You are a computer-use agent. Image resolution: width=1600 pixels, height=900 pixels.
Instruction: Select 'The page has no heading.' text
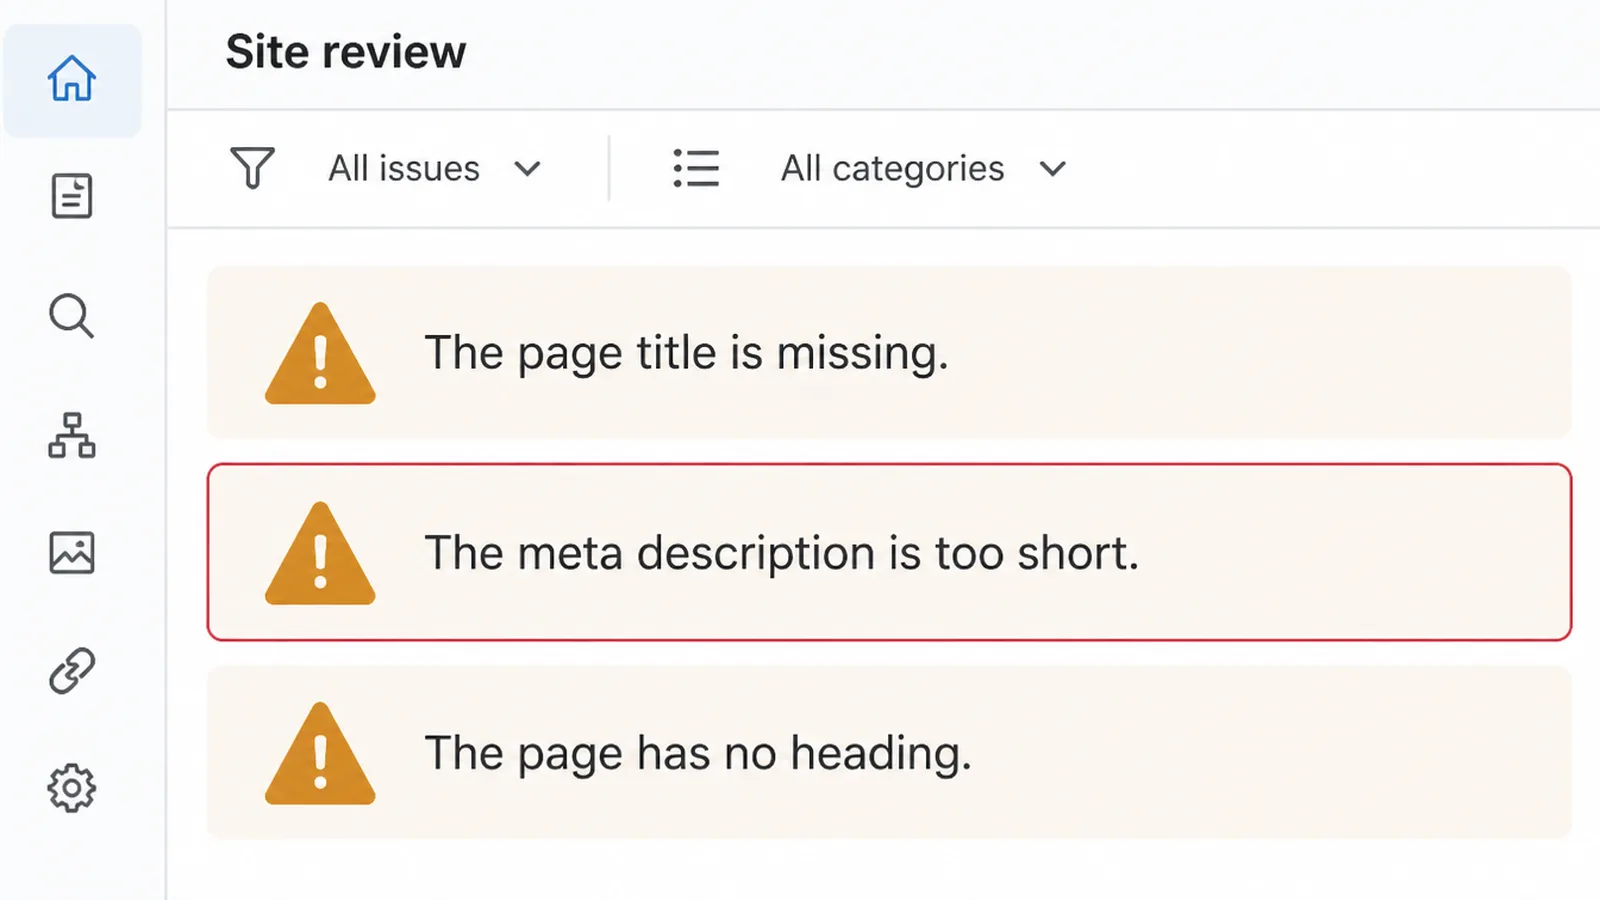[698, 754]
